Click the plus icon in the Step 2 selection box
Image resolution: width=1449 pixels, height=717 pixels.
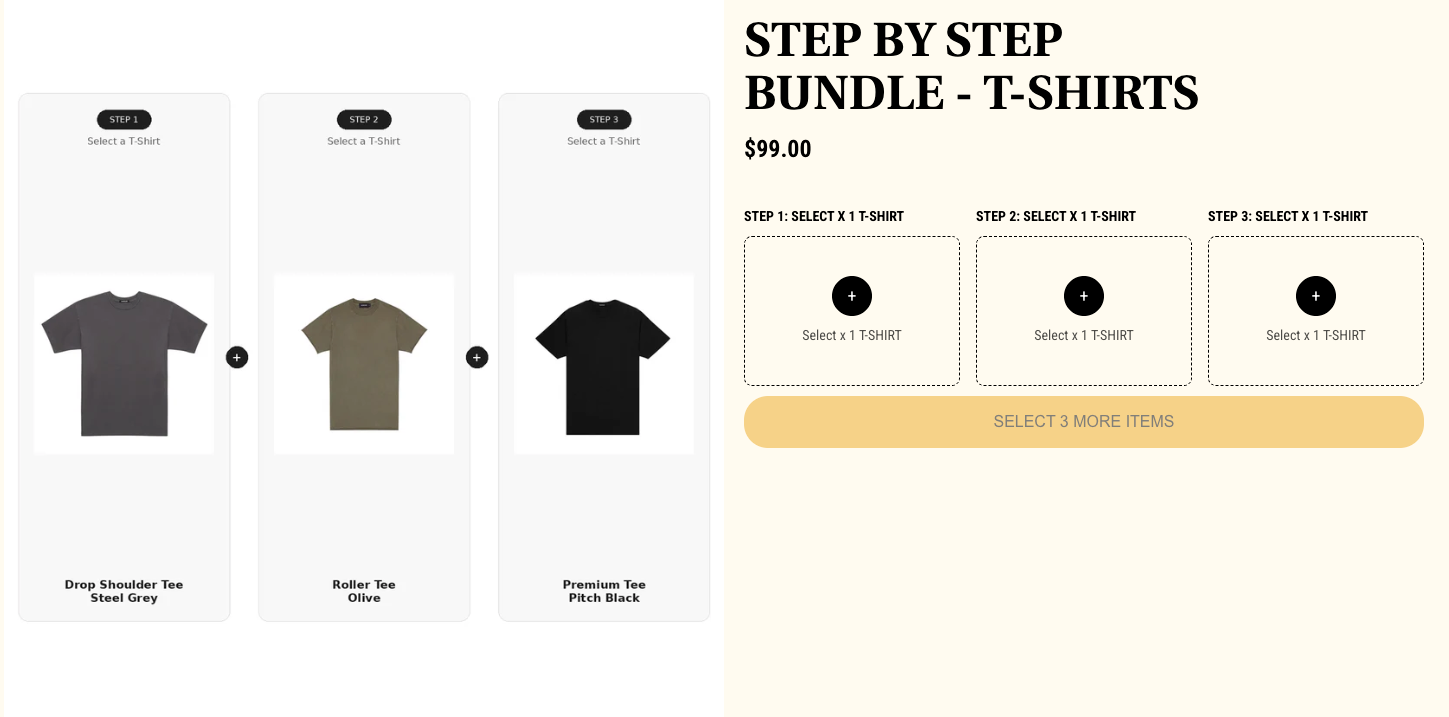[x=1083, y=296]
